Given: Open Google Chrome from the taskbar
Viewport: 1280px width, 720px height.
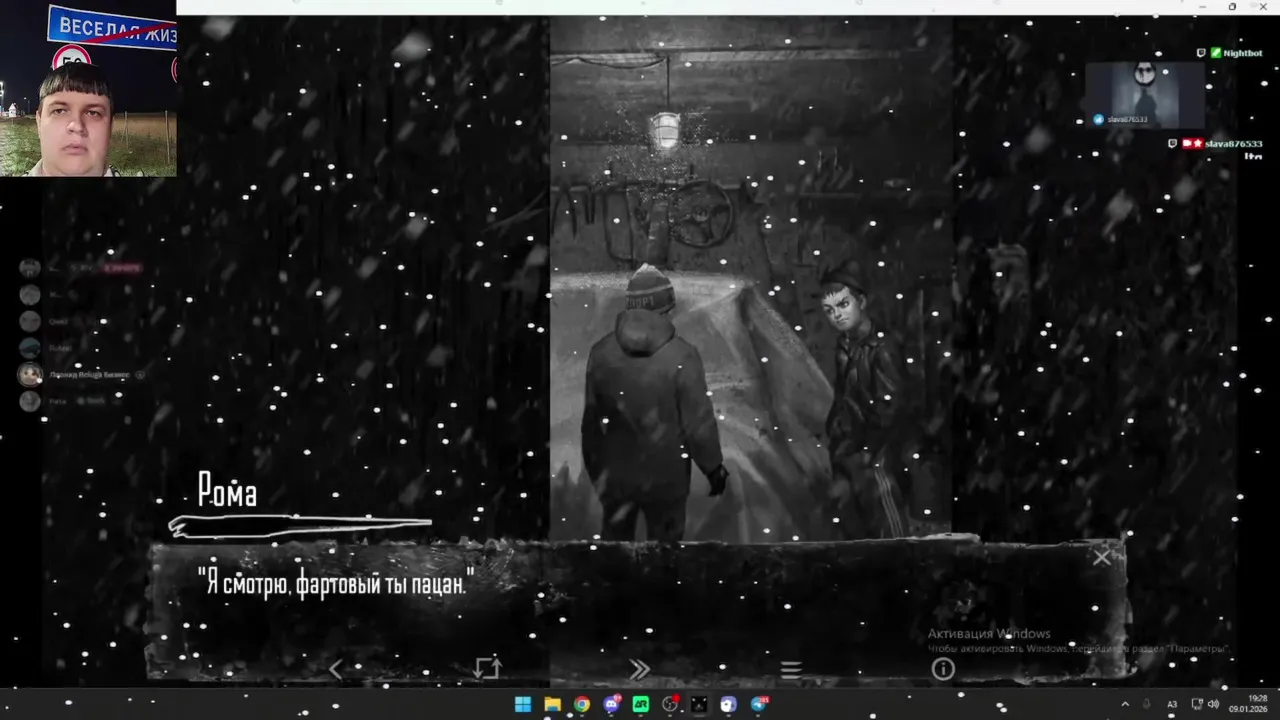Looking at the screenshot, I should point(581,704).
